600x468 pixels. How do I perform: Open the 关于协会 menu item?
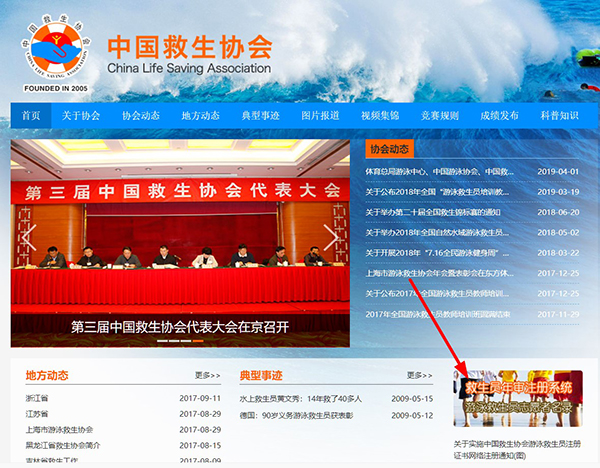click(81, 116)
